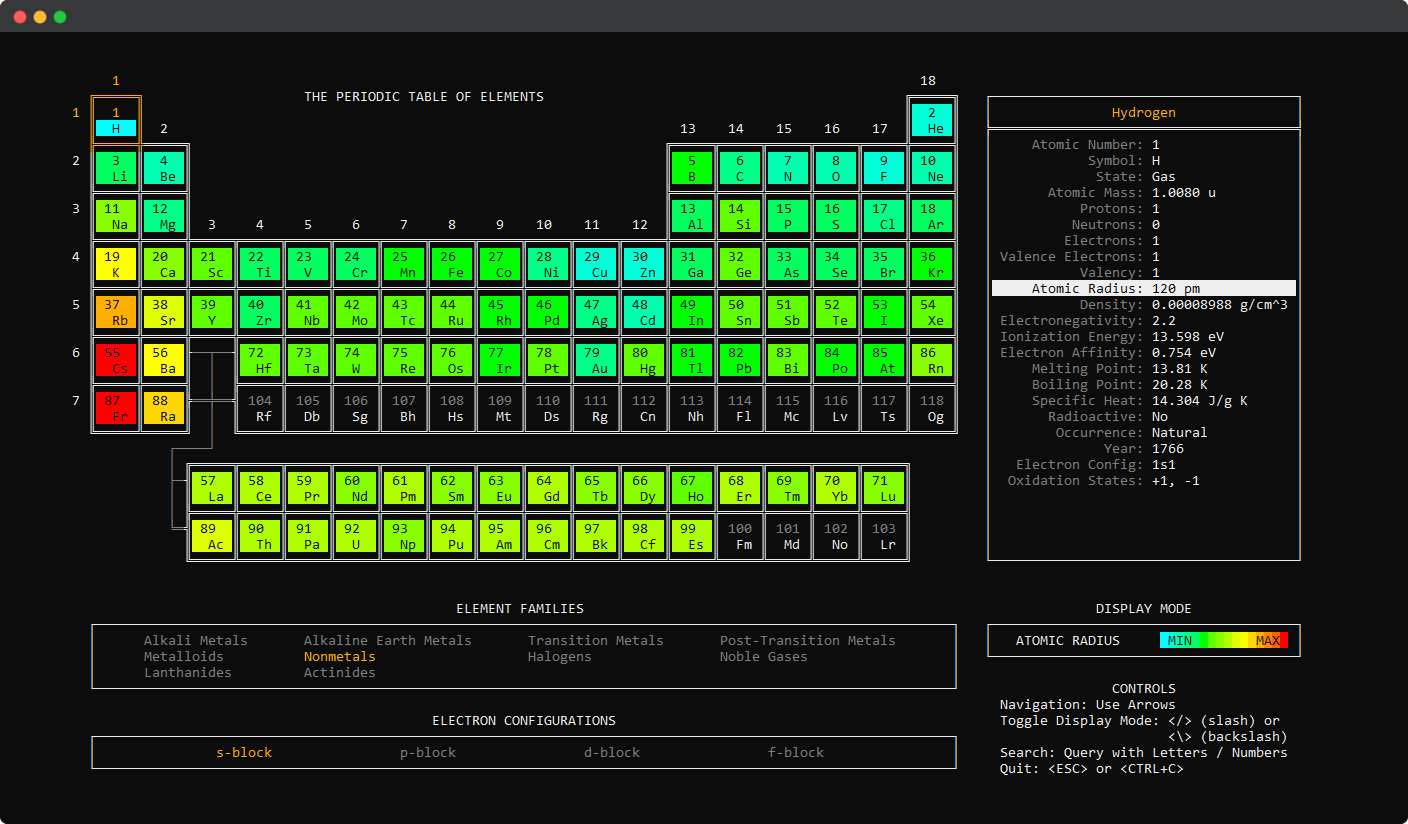Click period 7 row label

click(76, 400)
